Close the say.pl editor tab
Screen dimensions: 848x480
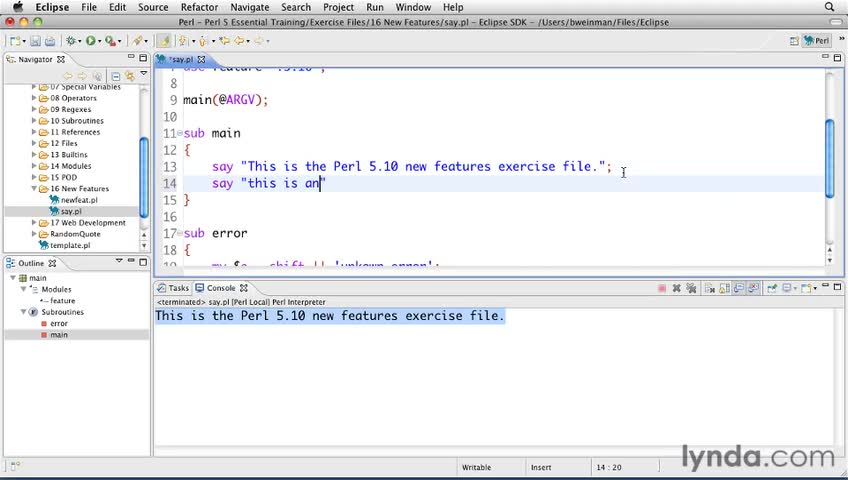201,59
